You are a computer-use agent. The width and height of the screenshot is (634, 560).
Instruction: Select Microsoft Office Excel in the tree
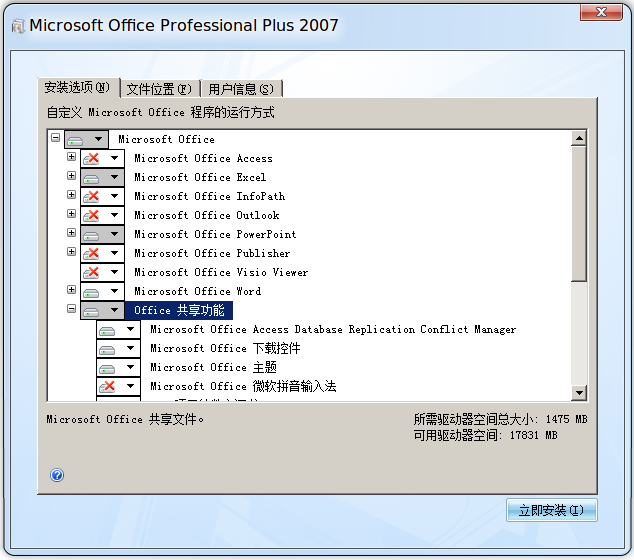click(x=200, y=178)
